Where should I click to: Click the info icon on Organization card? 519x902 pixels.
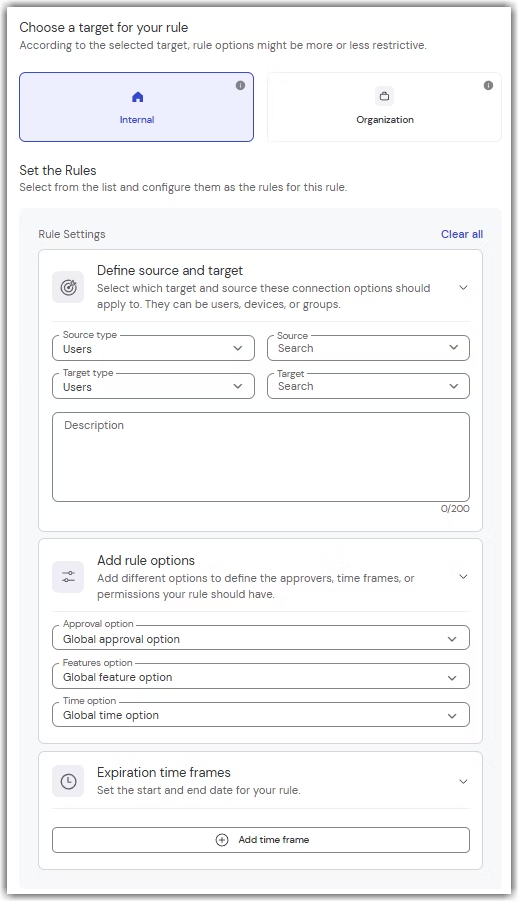(488, 85)
